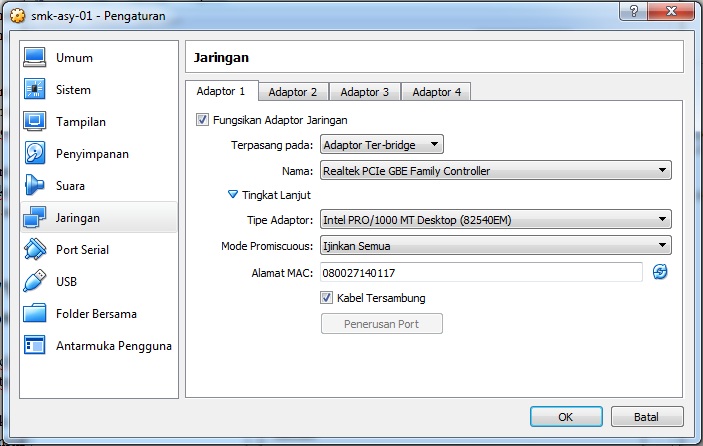Click the Alamat MAC input field

pos(481,273)
